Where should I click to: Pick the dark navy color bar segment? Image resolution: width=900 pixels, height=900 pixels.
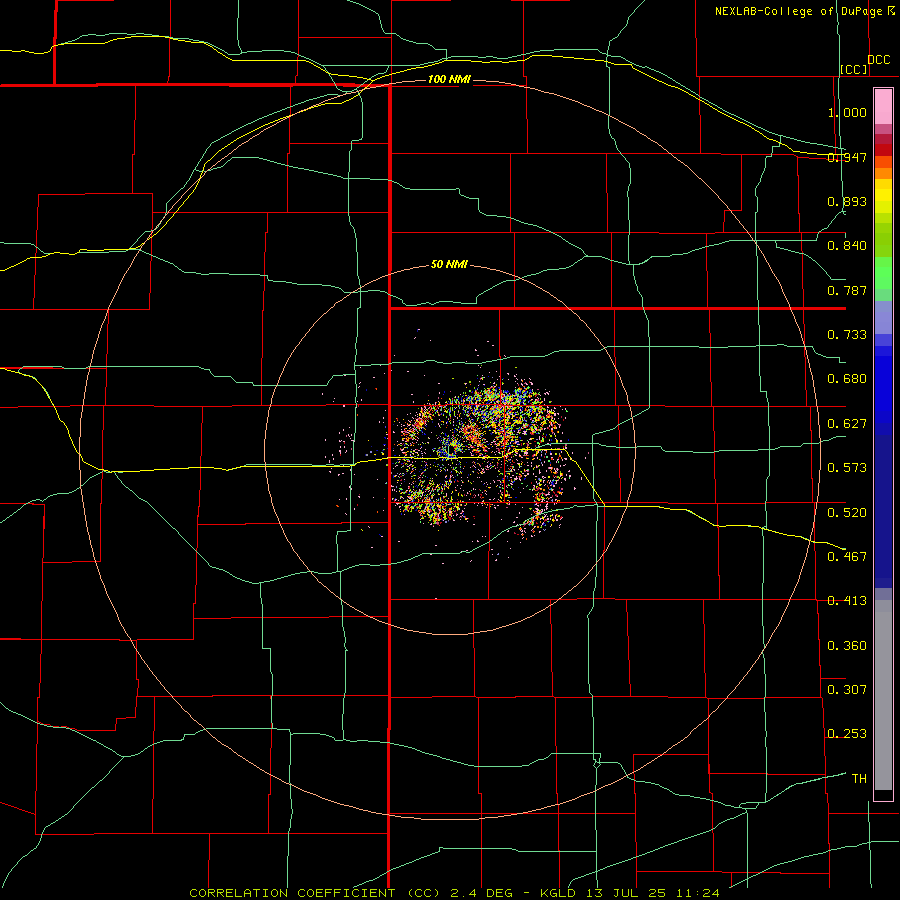point(883,511)
